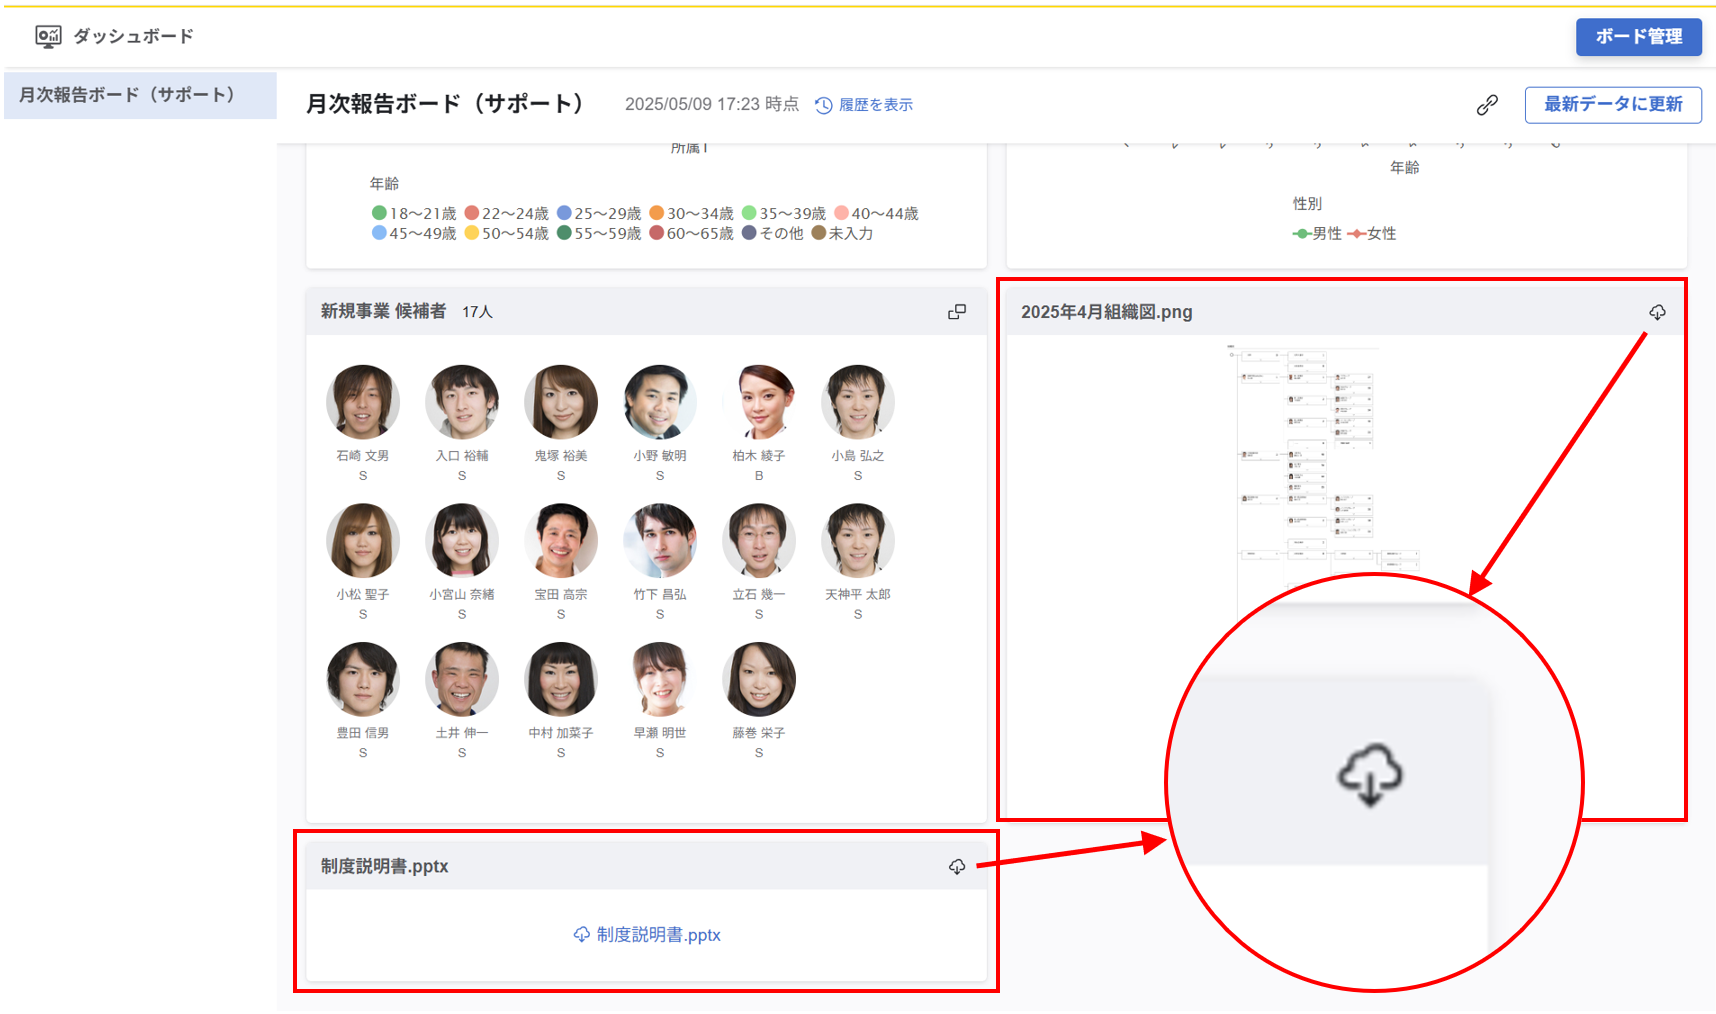This screenshot has height=1014, width=1716.
Task: Click the history clock icon
Action: [823, 105]
